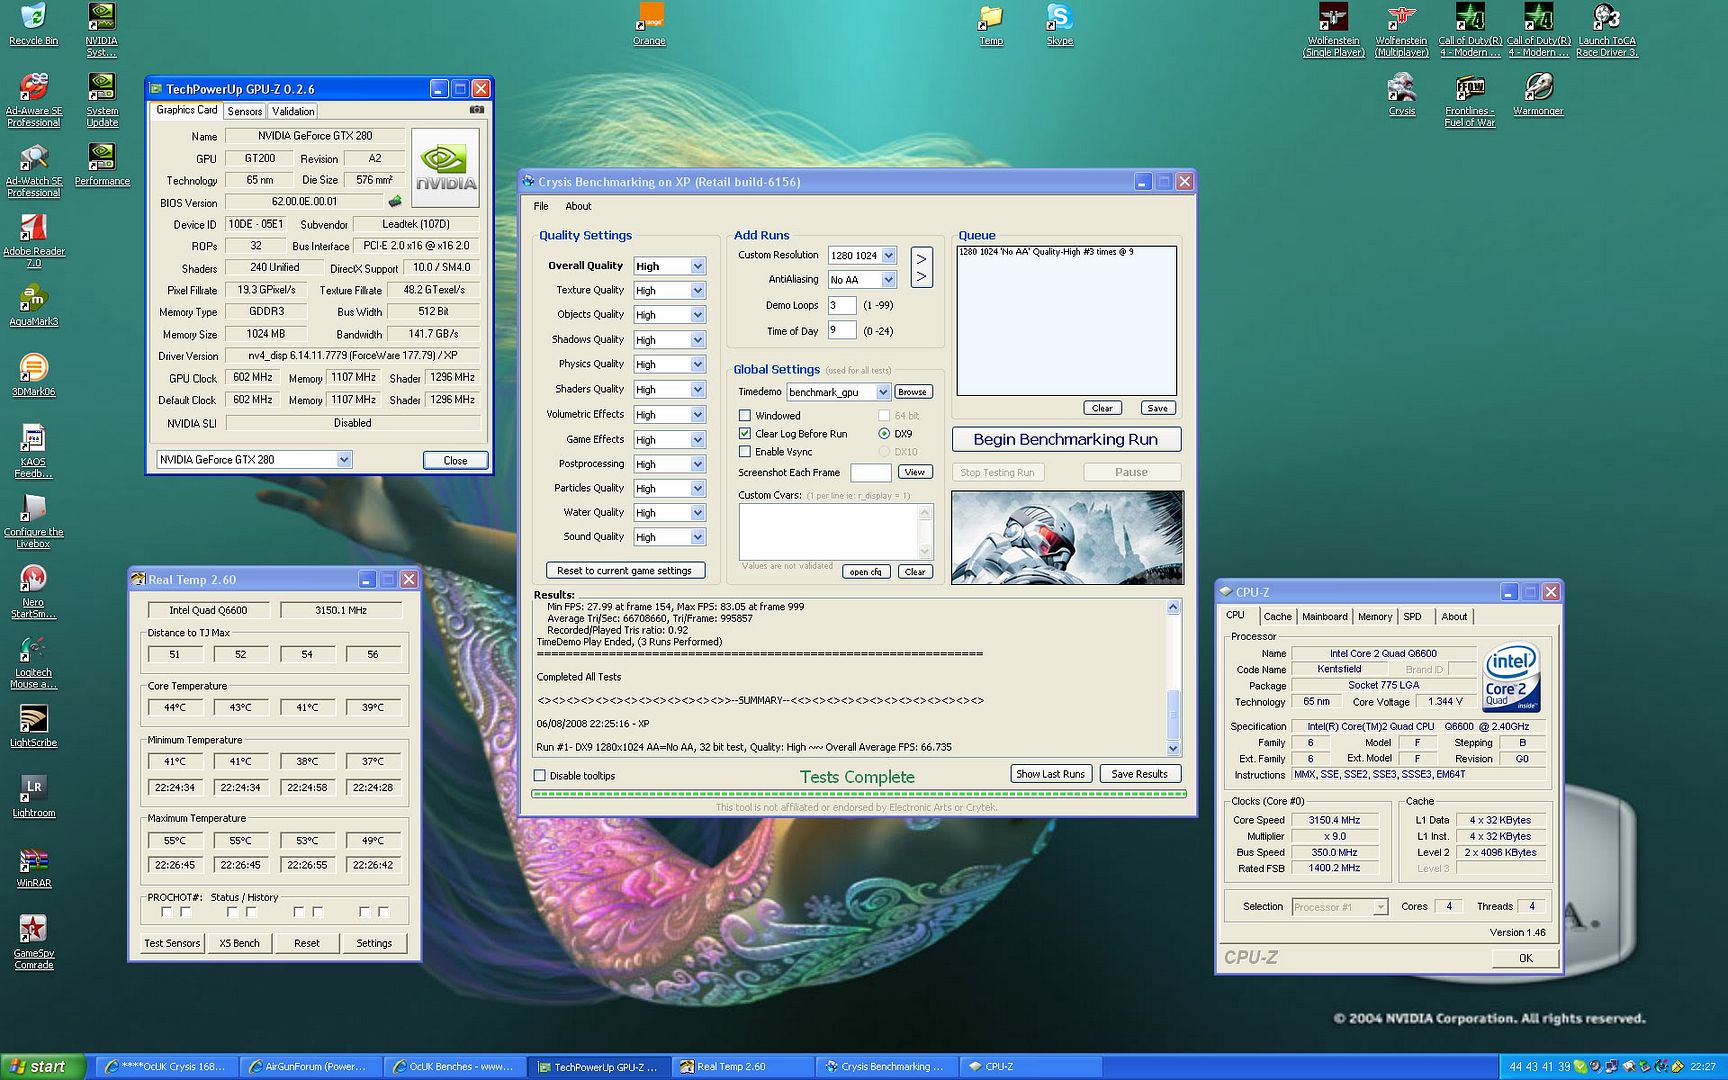Switch to GPU-Z Sensors tab
The height and width of the screenshot is (1080, 1728).
pos(244,111)
